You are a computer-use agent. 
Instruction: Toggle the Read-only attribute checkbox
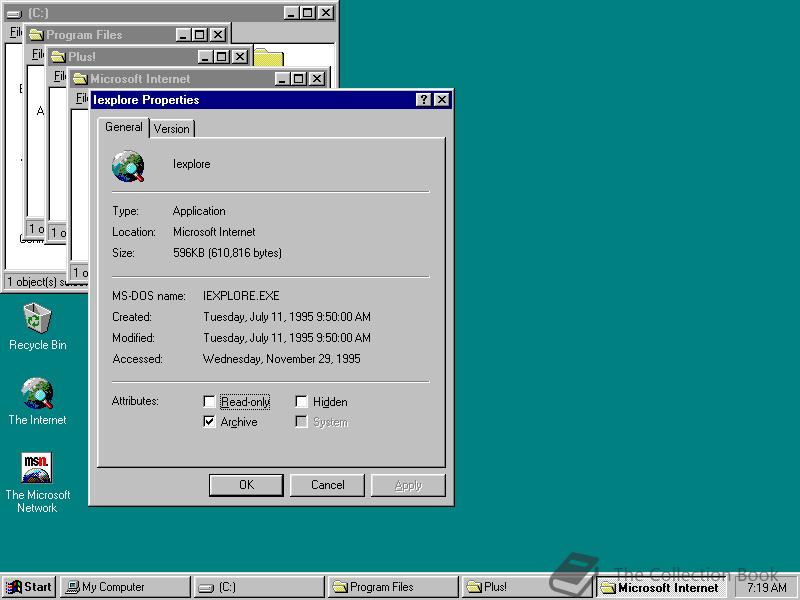click(209, 402)
